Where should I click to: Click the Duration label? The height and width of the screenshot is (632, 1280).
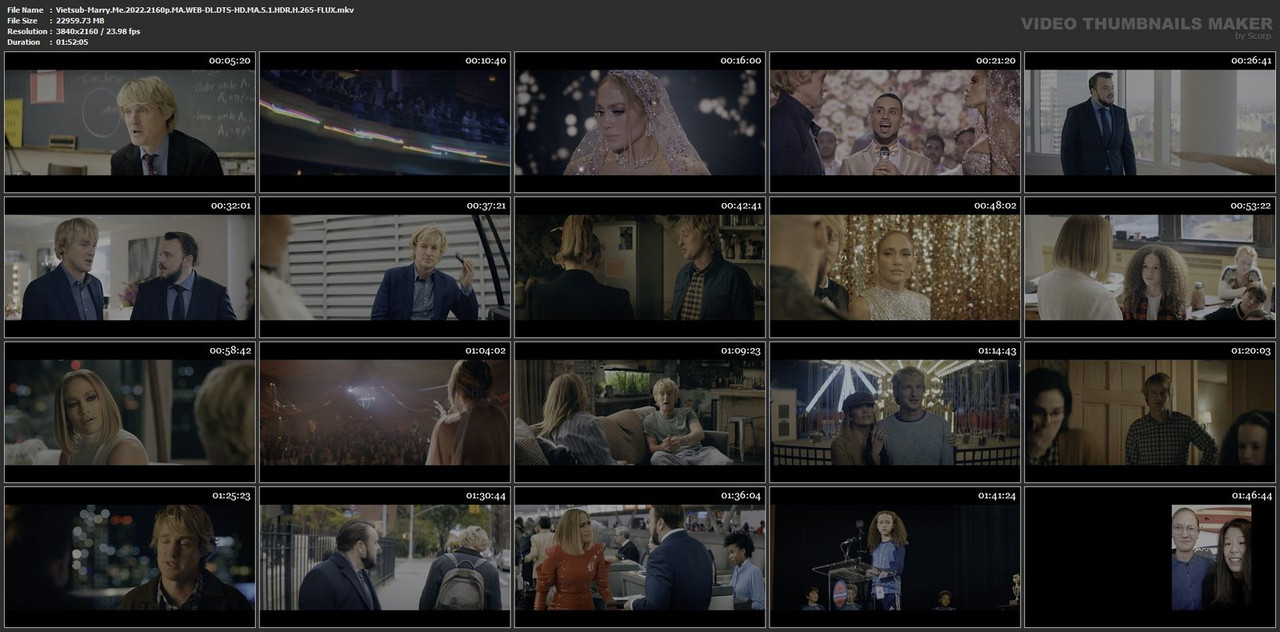pyautogui.click(x=23, y=42)
